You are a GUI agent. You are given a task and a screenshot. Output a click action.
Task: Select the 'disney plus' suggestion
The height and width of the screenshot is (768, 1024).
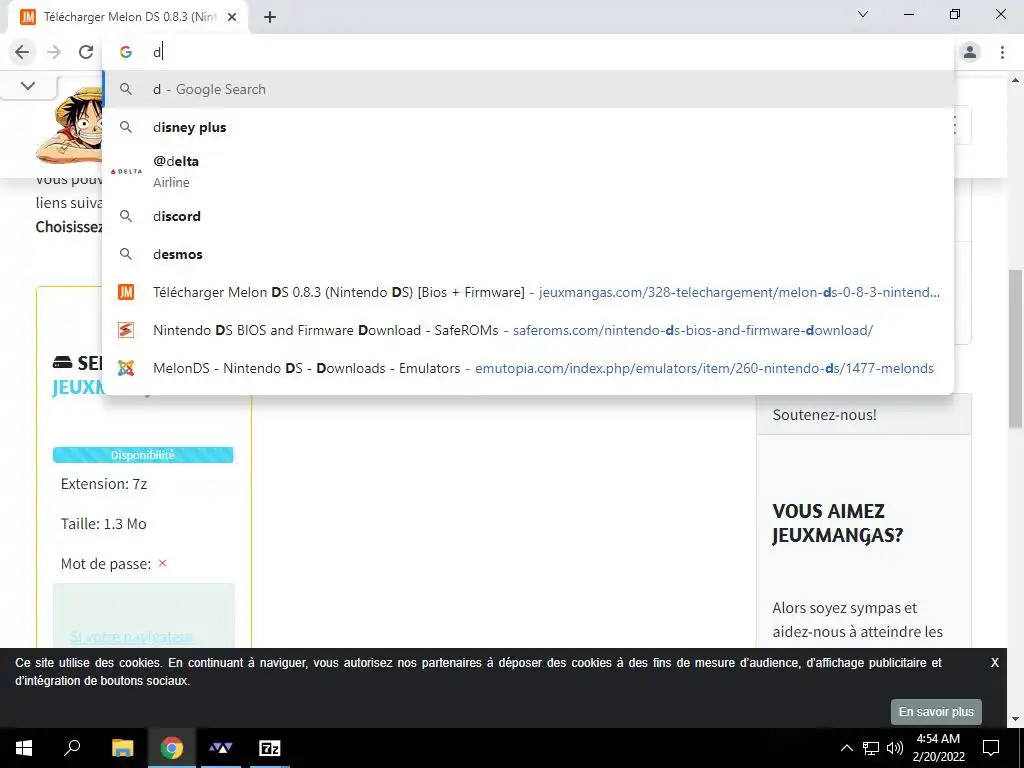528,127
